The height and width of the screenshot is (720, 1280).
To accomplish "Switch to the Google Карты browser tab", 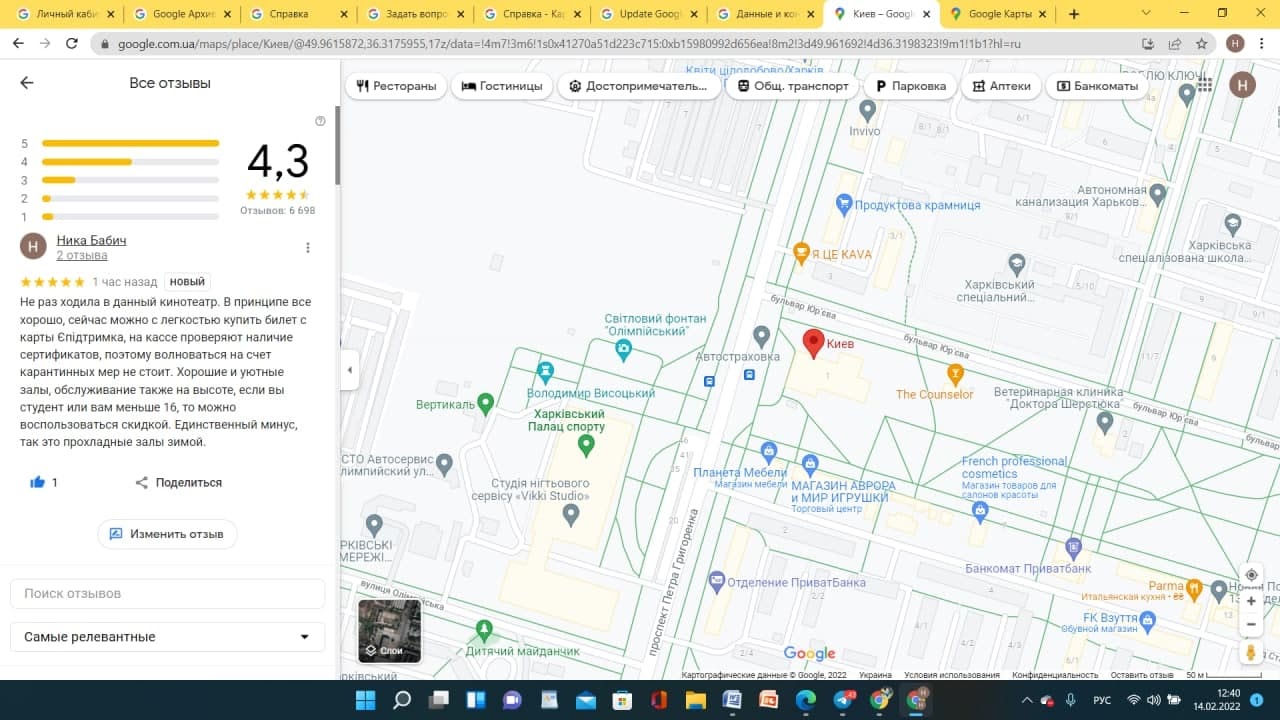I will (998, 14).
